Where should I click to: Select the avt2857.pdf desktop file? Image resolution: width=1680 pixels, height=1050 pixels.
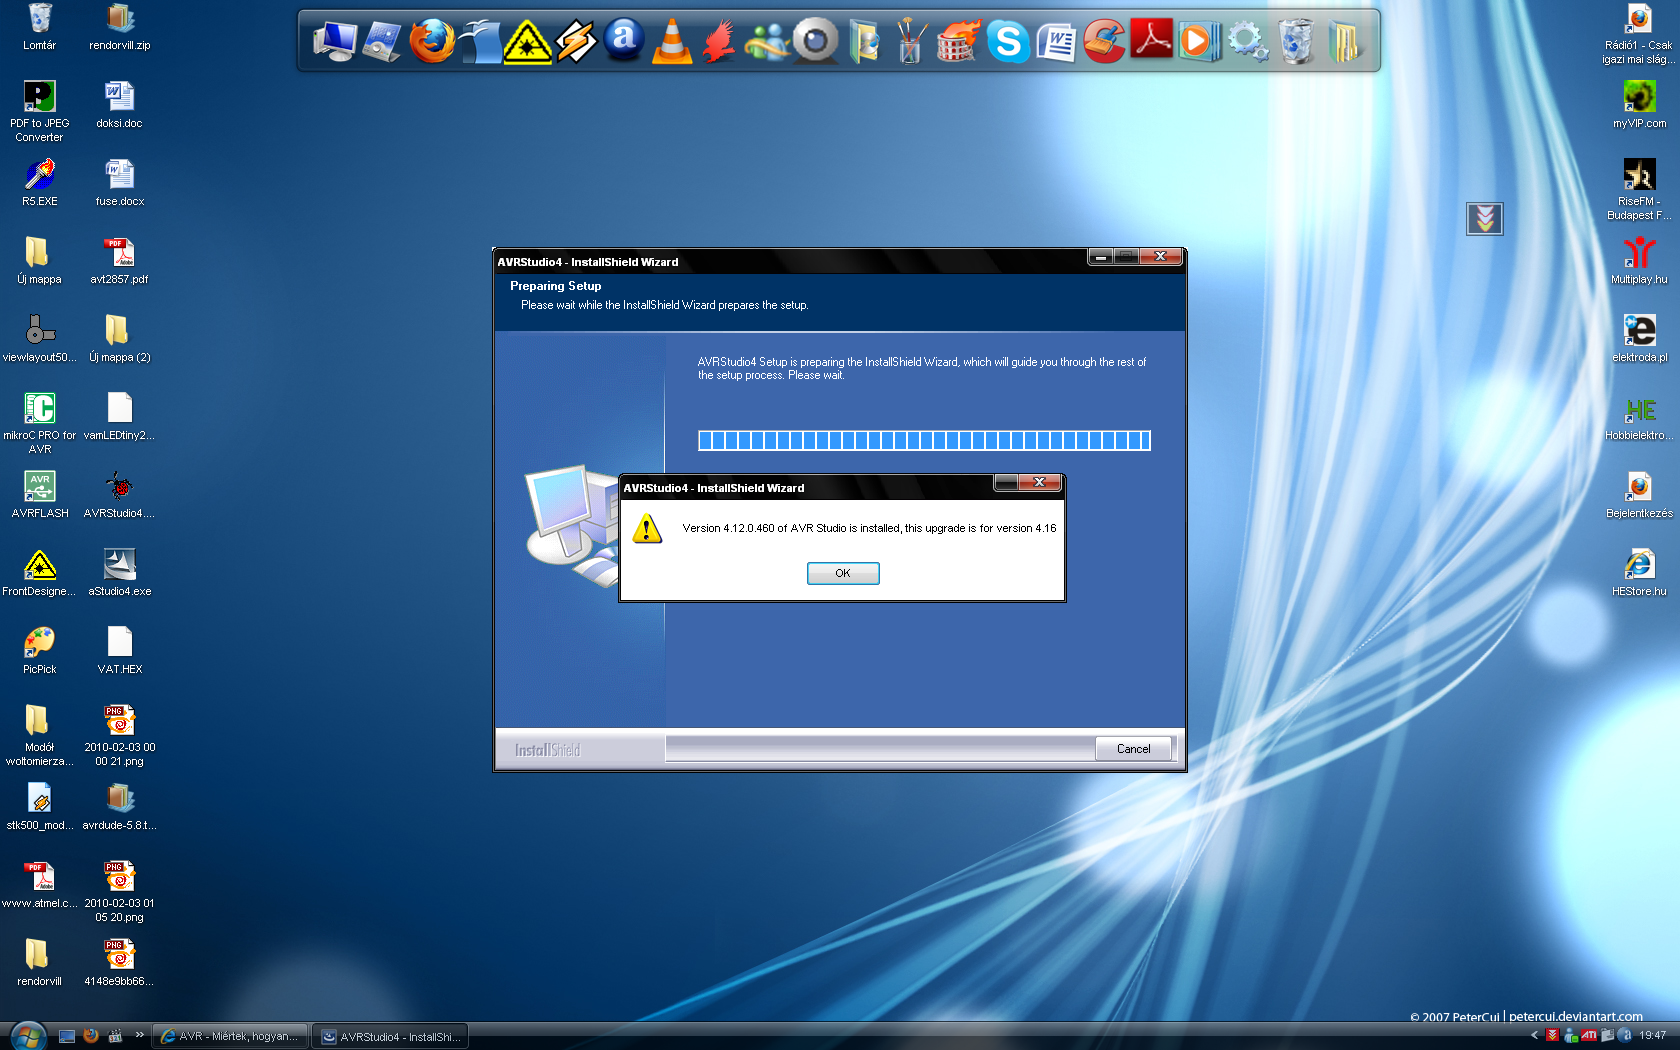tap(120, 261)
